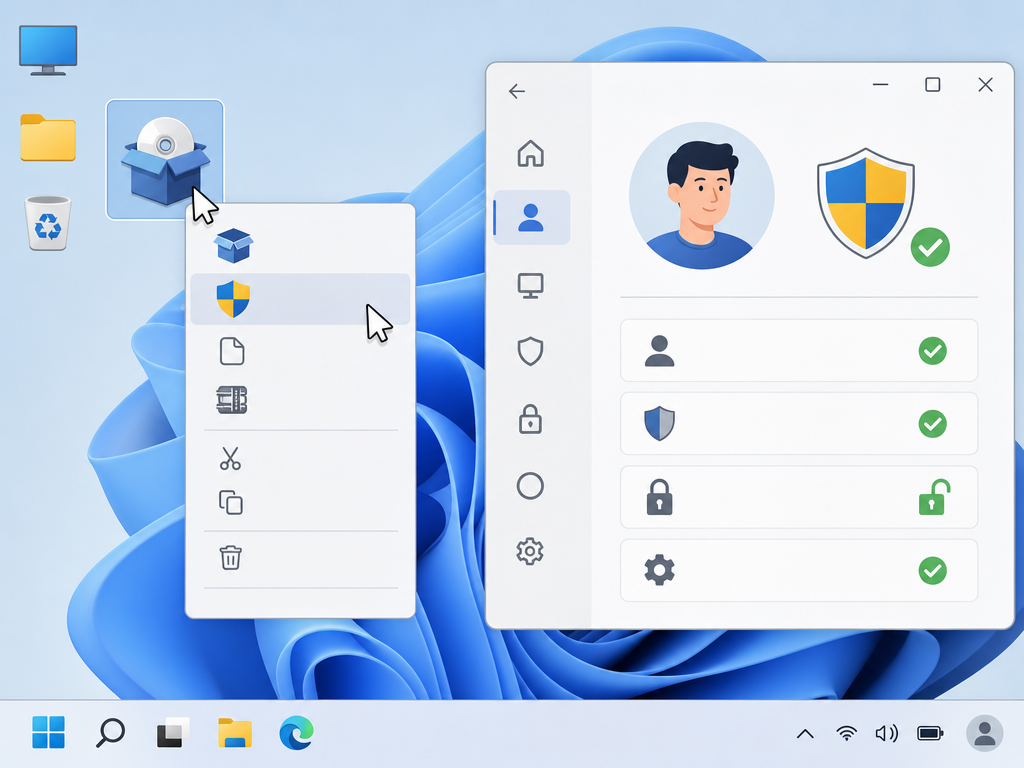Click the green checkmark badge on large shield
Image resolution: width=1024 pixels, height=768 pixels.
(931, 247)
